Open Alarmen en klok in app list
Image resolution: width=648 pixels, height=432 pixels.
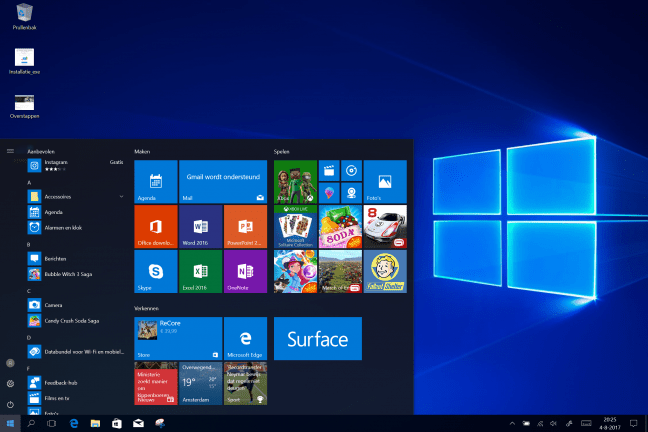(x=76, y=227)
